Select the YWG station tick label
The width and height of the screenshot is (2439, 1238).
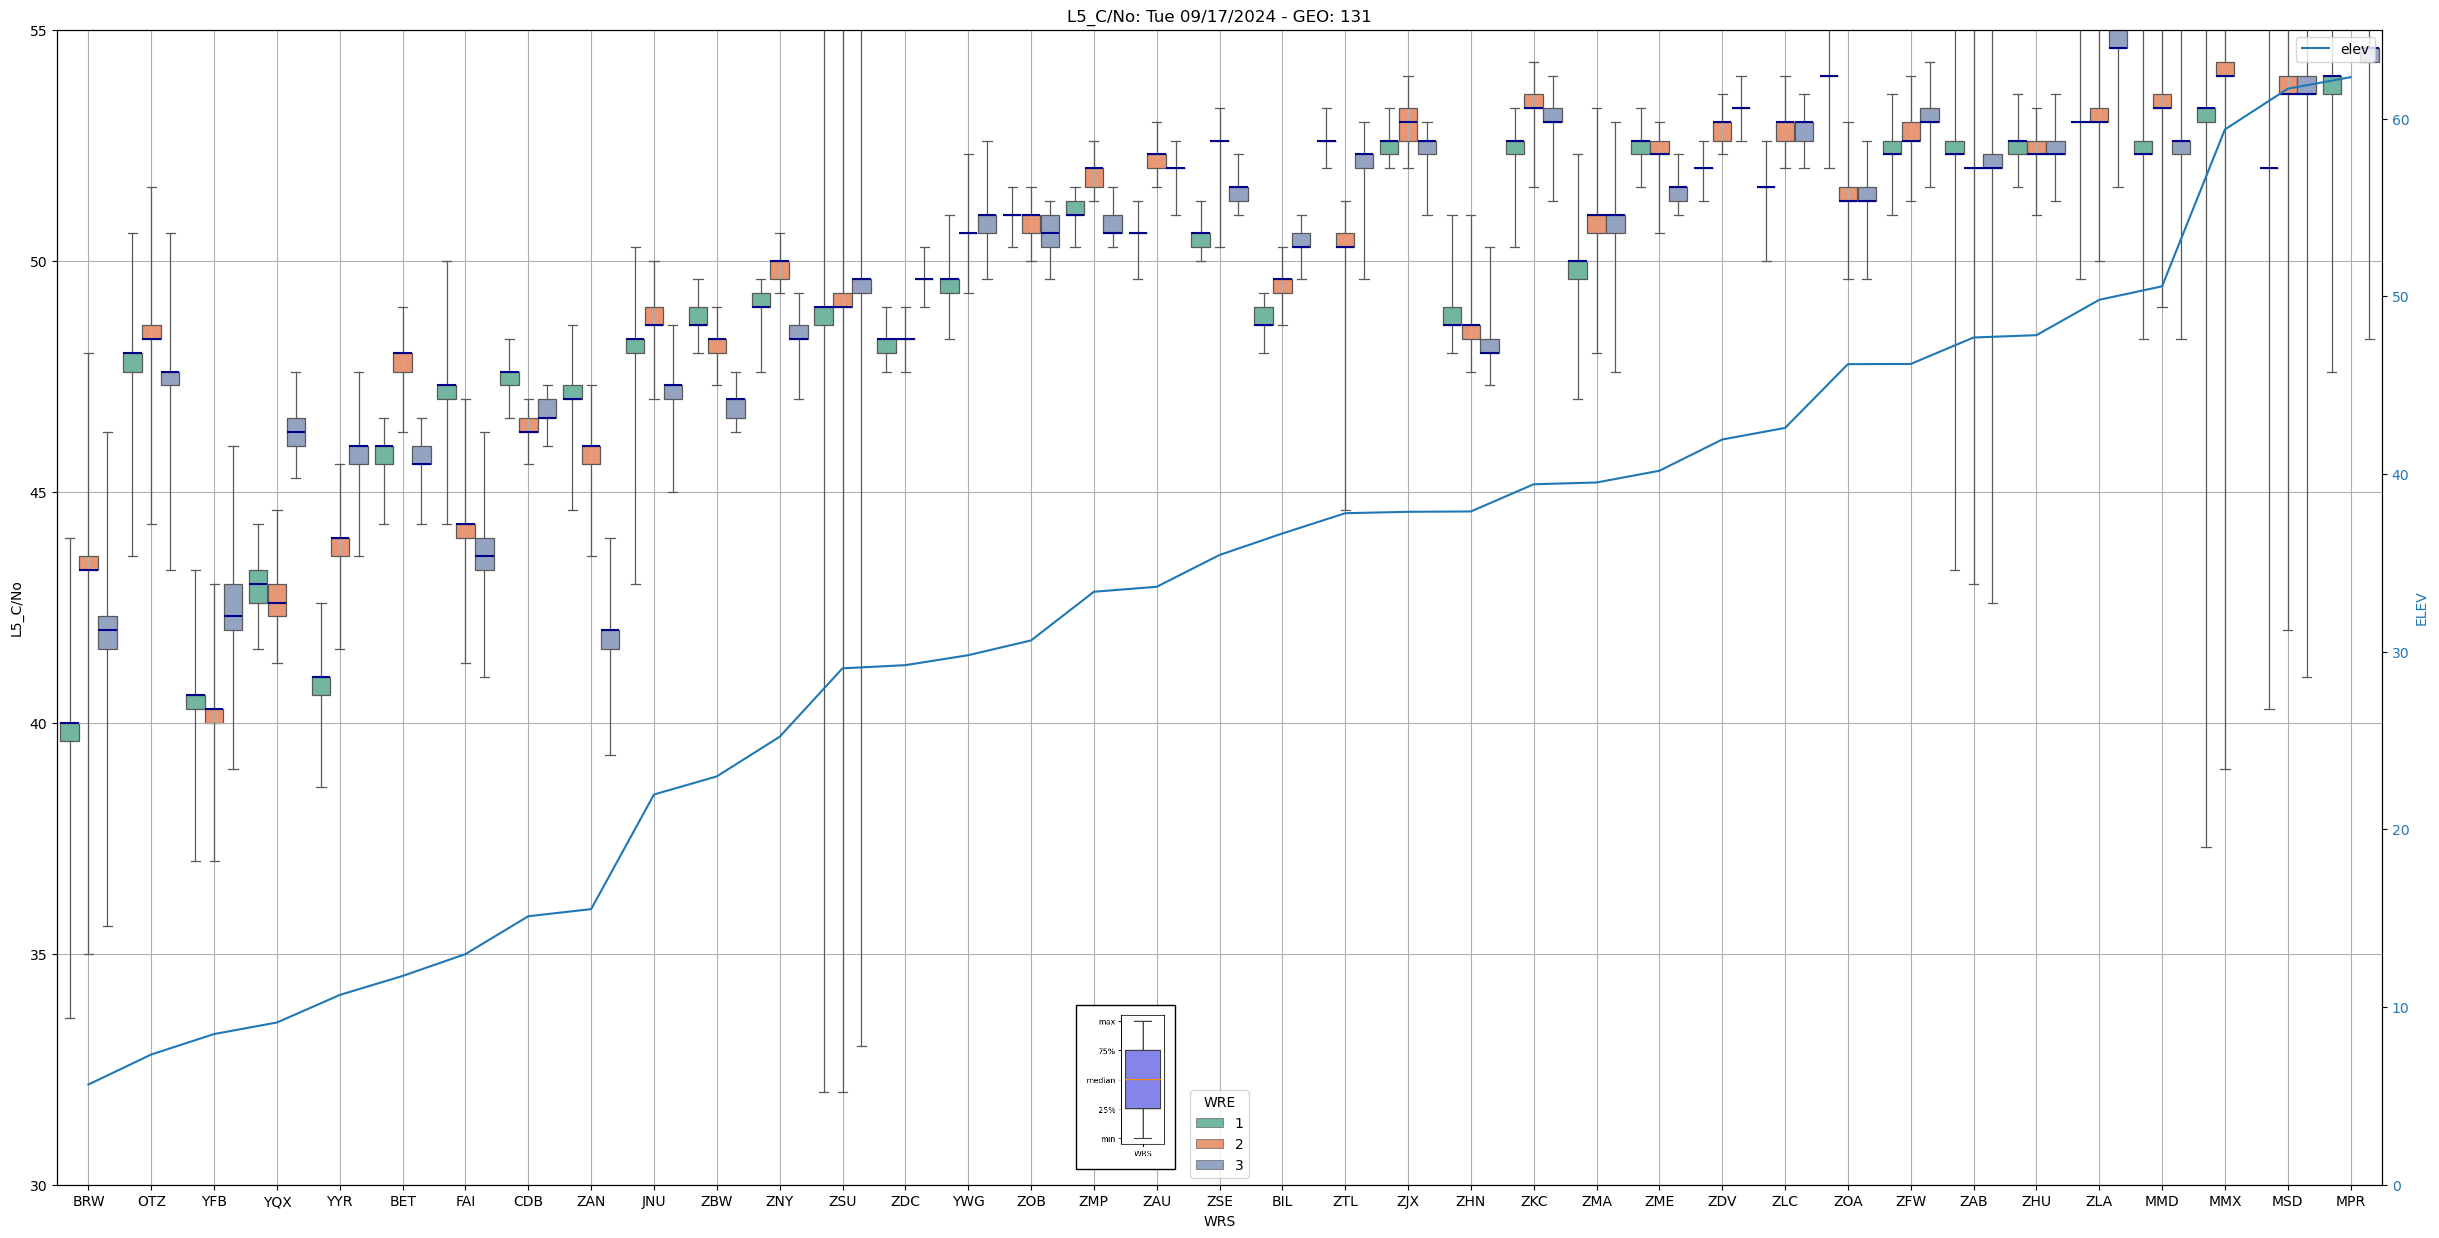968,1201
